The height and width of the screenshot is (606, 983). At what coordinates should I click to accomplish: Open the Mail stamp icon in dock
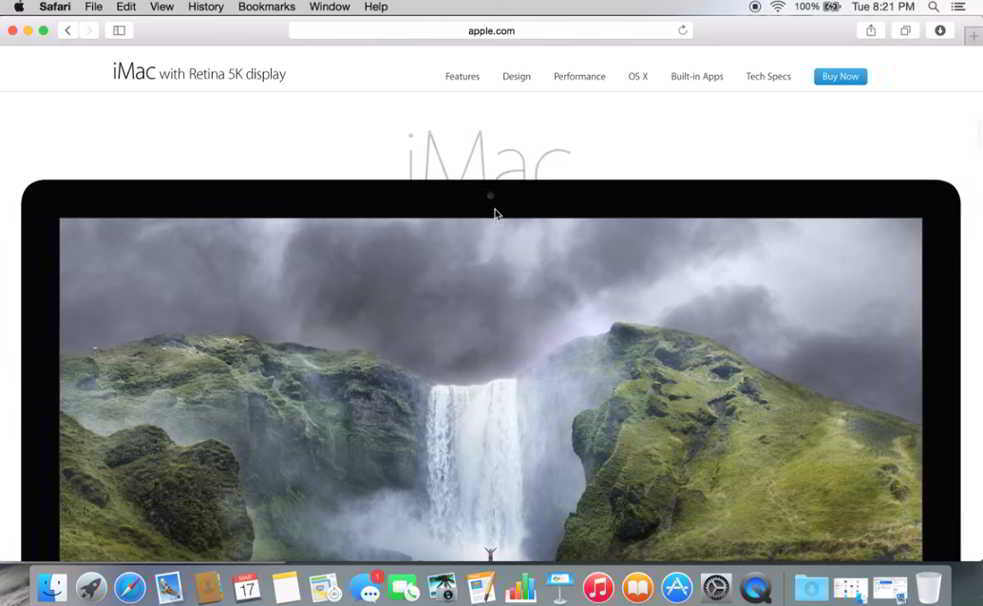(x=169, y=588)
